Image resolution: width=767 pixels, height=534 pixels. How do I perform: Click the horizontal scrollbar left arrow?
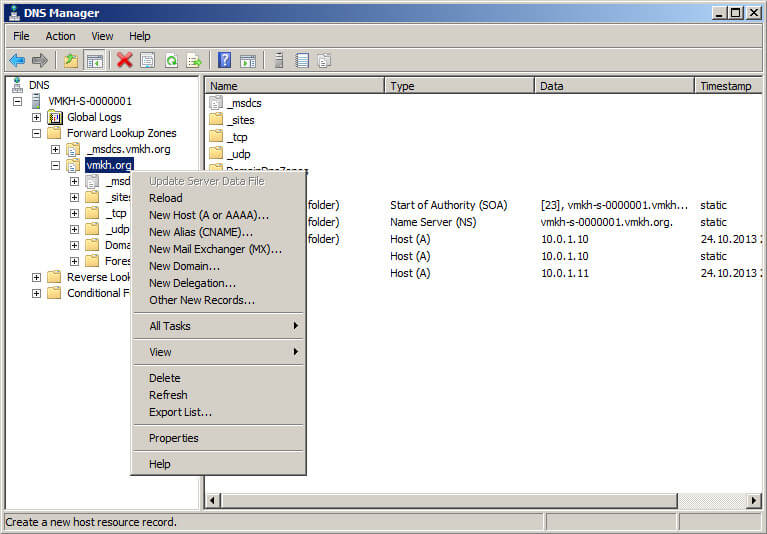click(x=213, y=500)
